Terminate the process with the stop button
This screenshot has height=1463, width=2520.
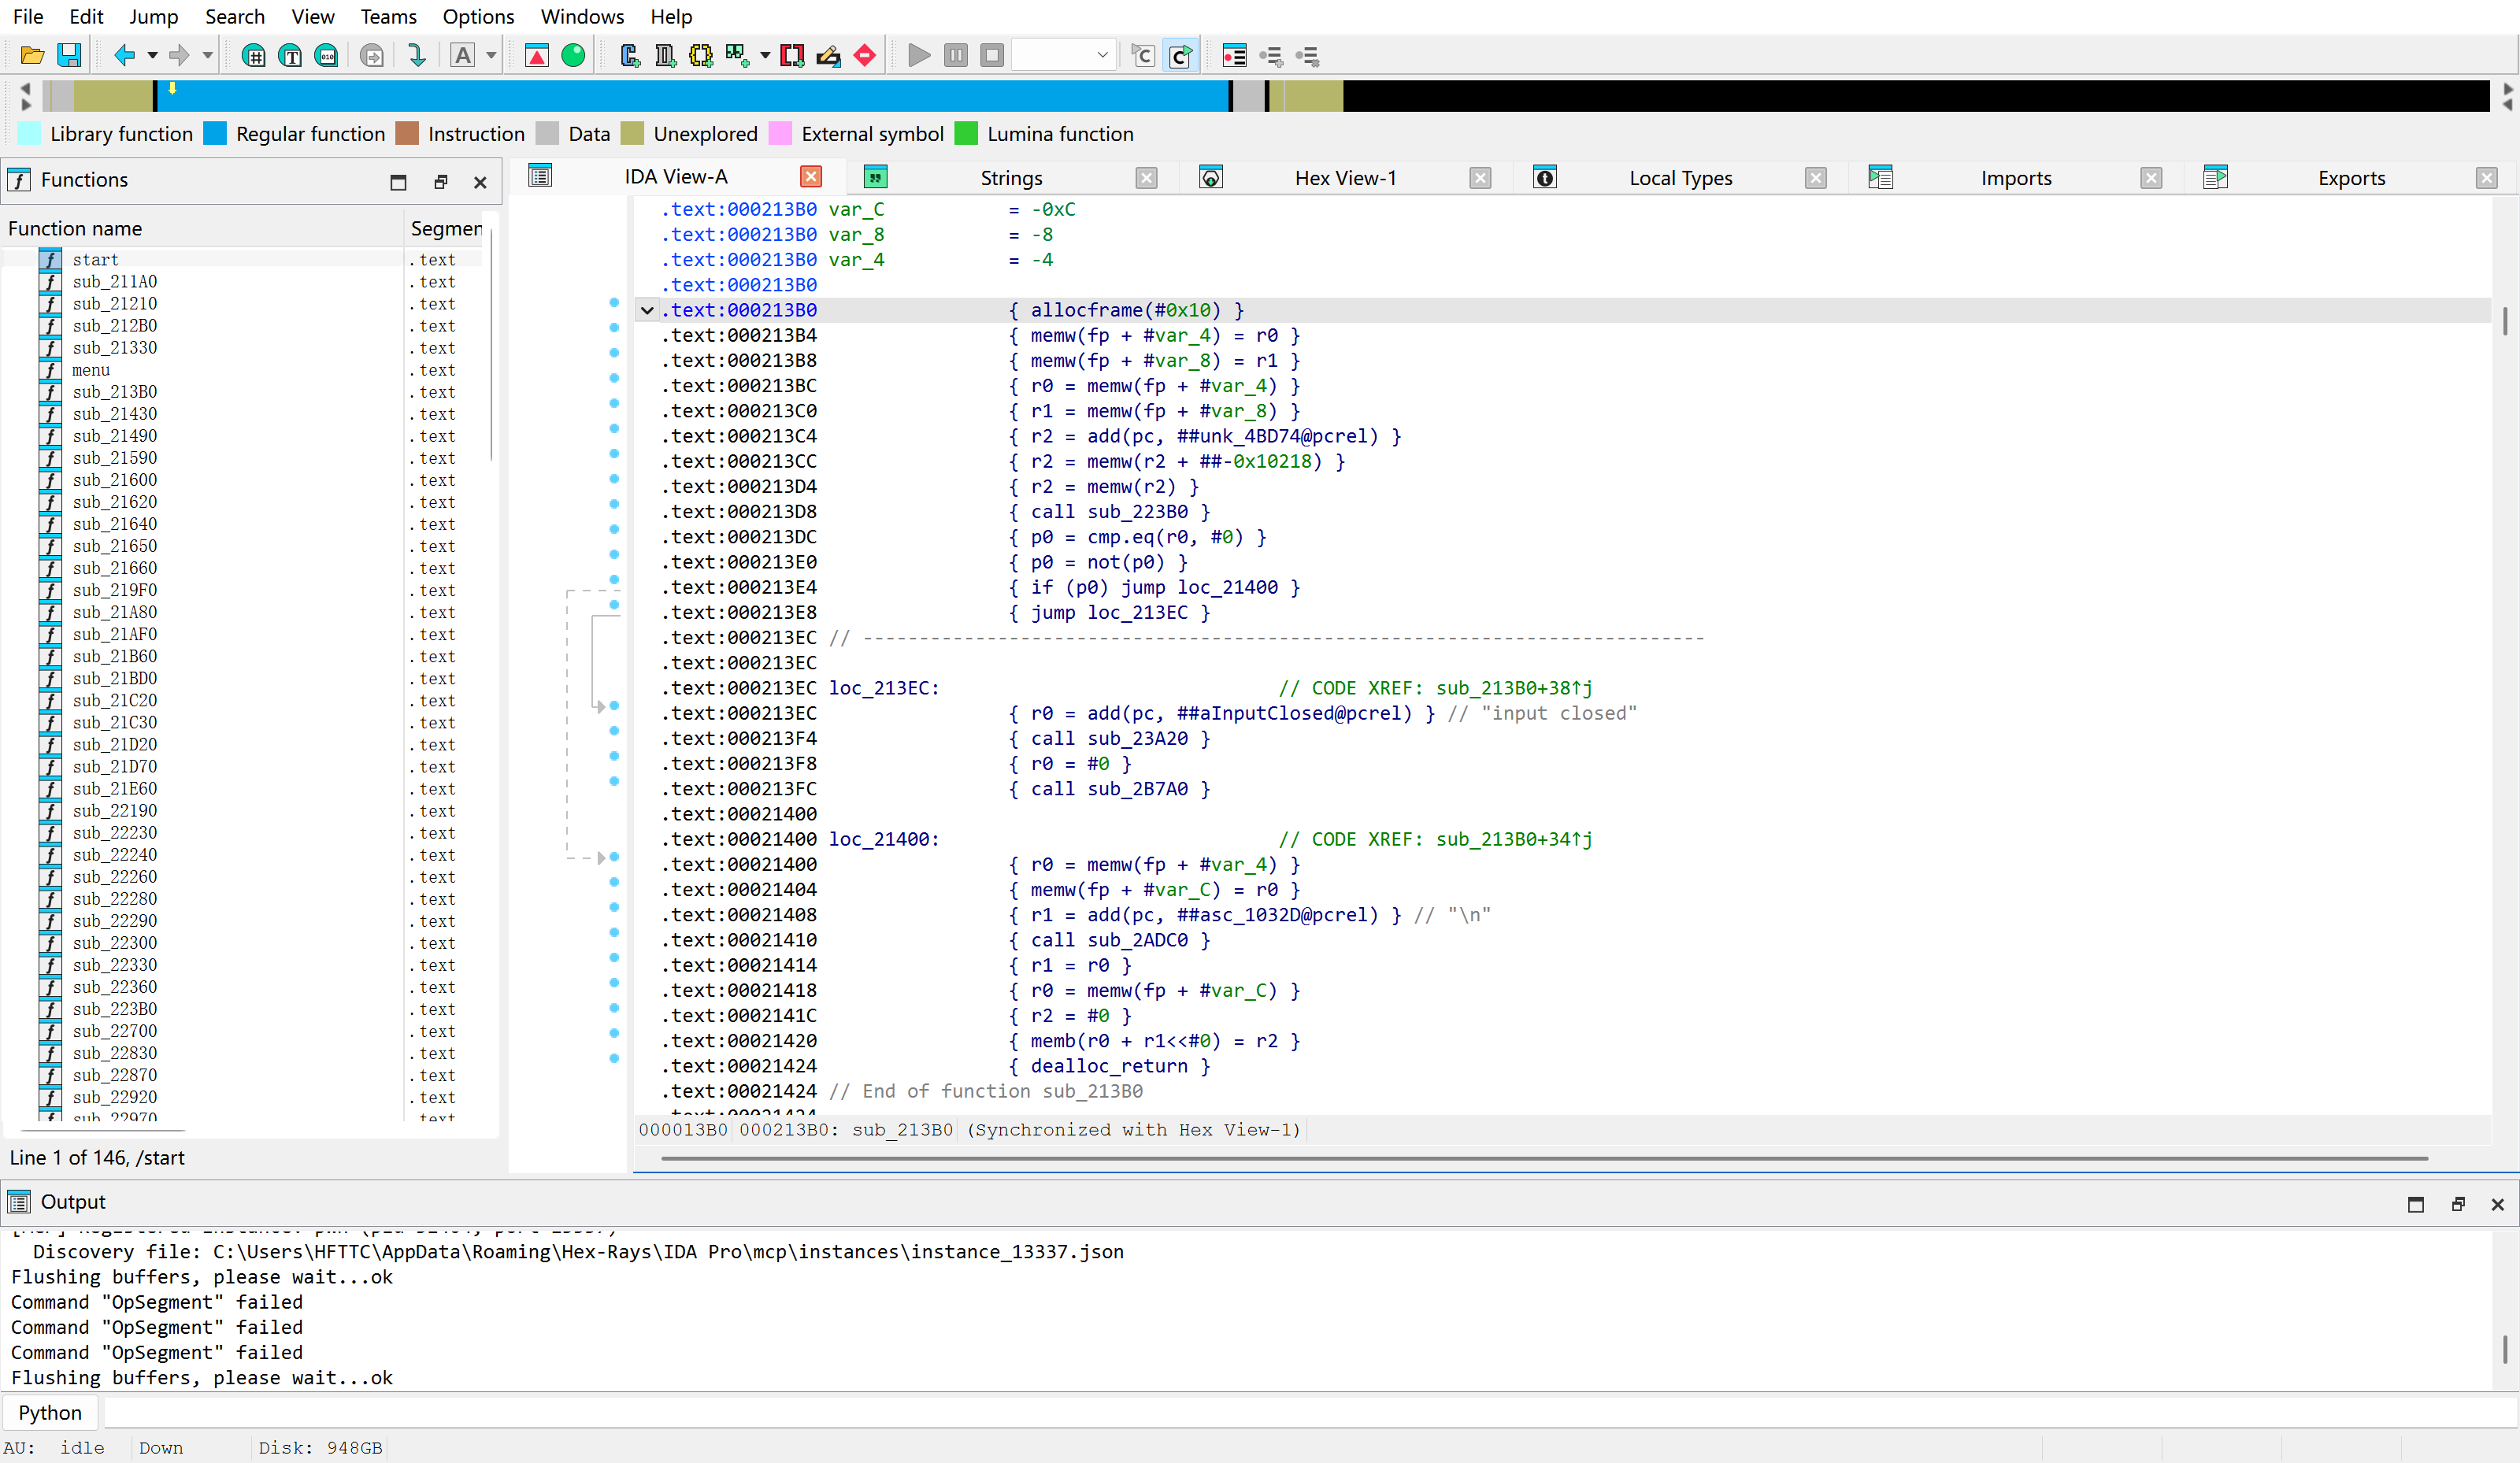[992, 56]
